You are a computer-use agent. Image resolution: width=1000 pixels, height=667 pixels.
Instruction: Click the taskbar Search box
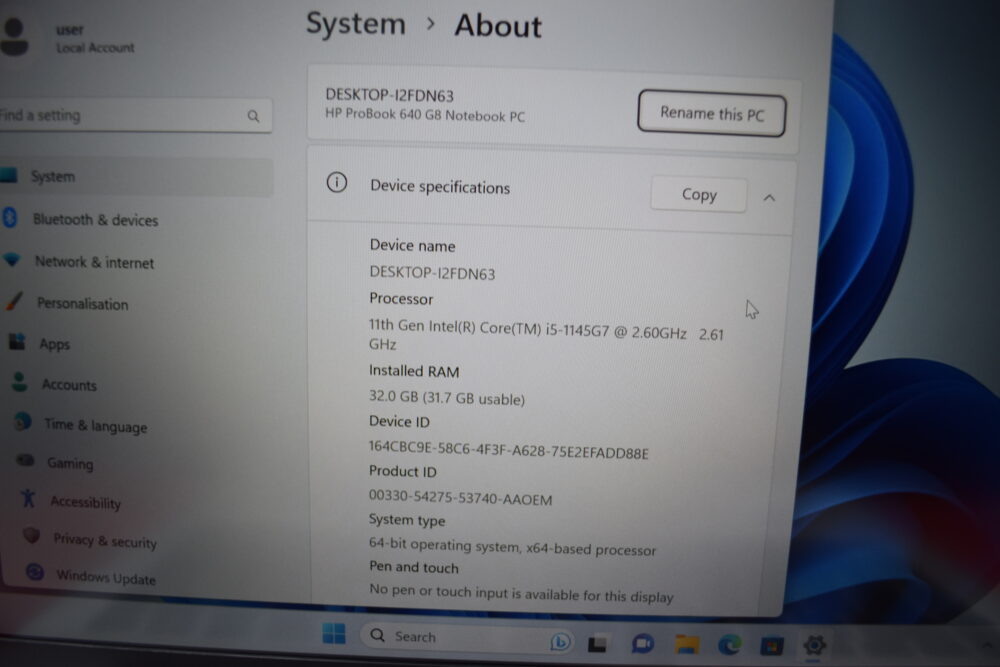coord(467,638)
